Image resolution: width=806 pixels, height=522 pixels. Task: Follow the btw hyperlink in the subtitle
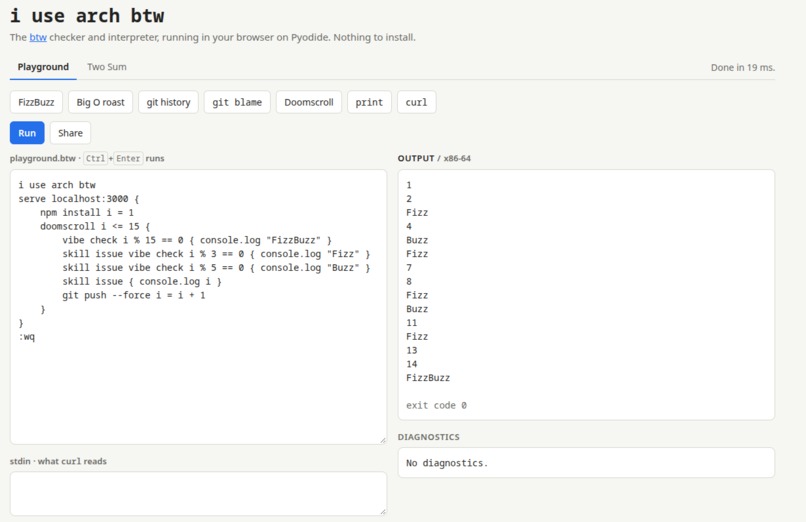[38, 37]
